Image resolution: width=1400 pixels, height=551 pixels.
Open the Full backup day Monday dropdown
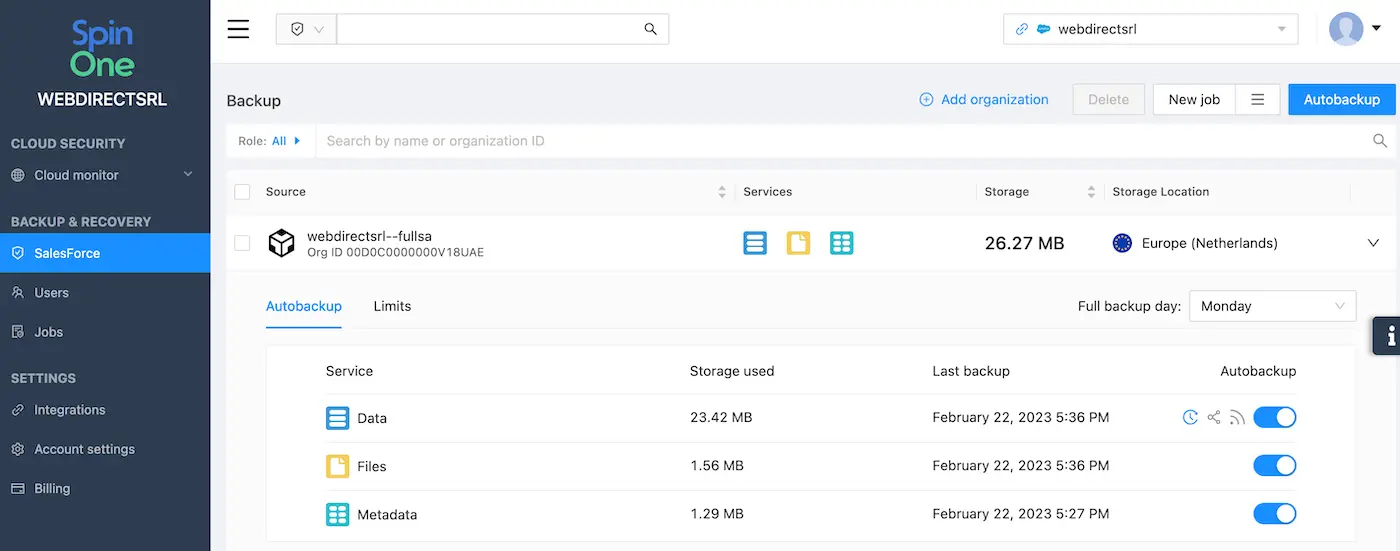pos(1272,306)
